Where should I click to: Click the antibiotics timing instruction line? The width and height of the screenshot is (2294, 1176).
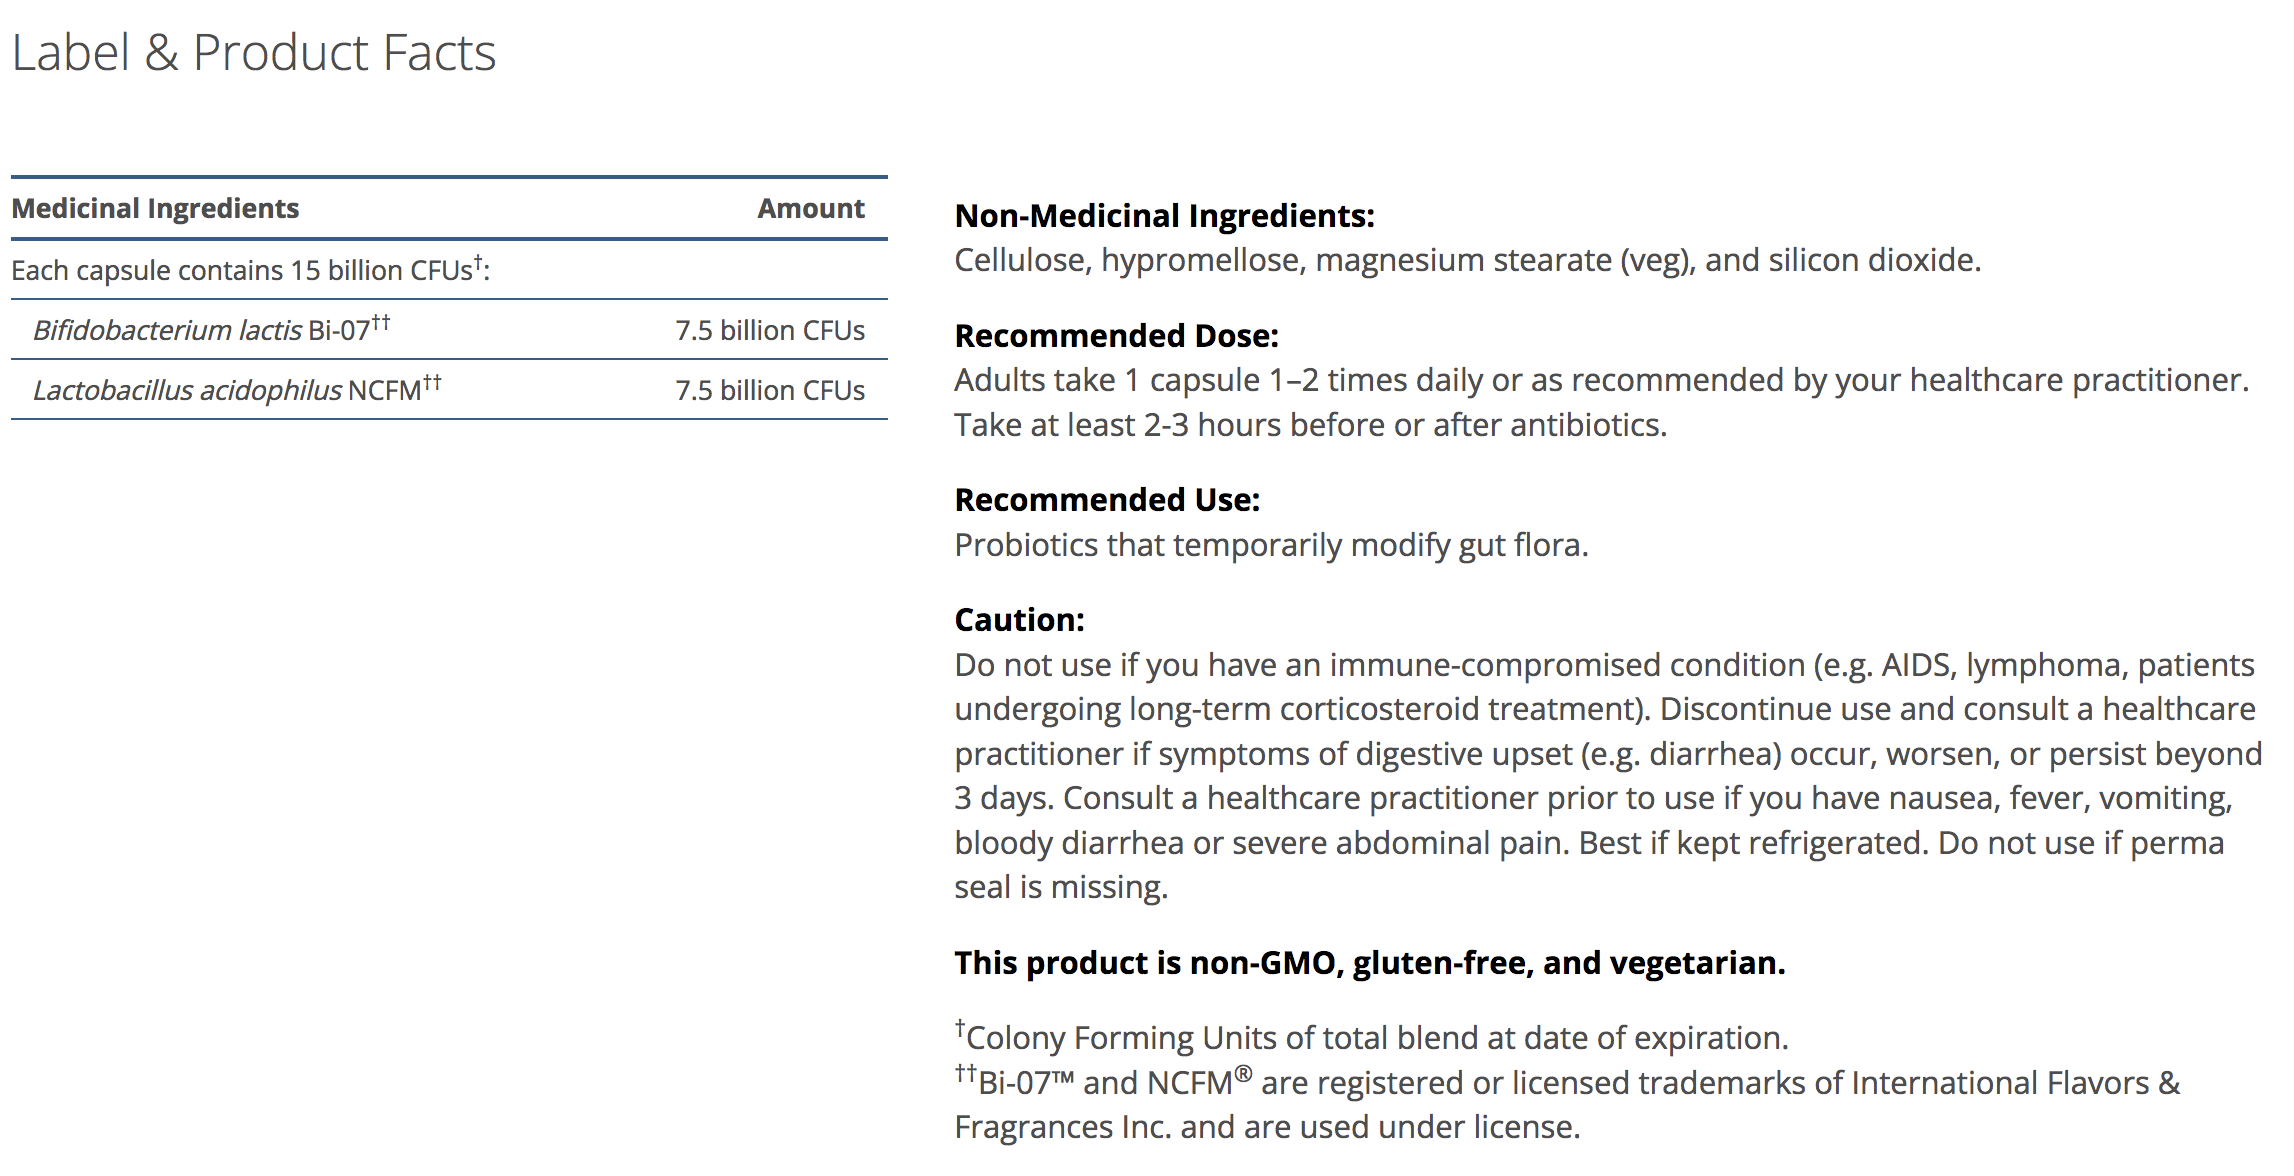tap(1310, 425)
